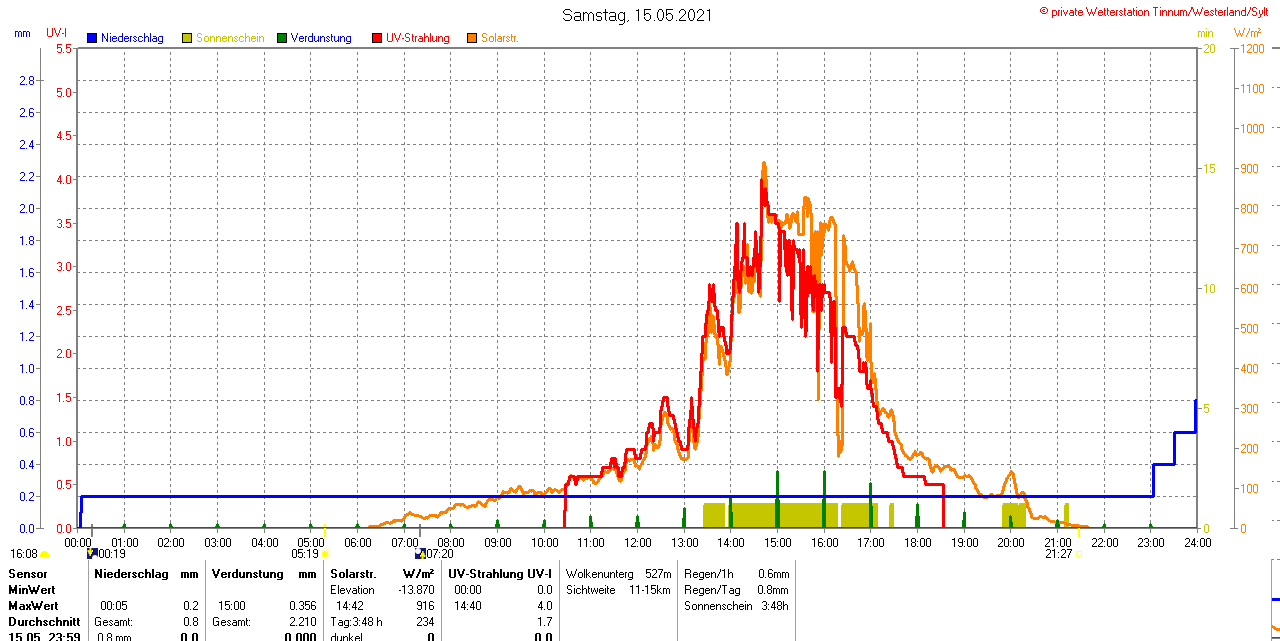Select the Niederschlag legend label
The height and width of the screenshot is (641, 1280).
tap(132, 38)
